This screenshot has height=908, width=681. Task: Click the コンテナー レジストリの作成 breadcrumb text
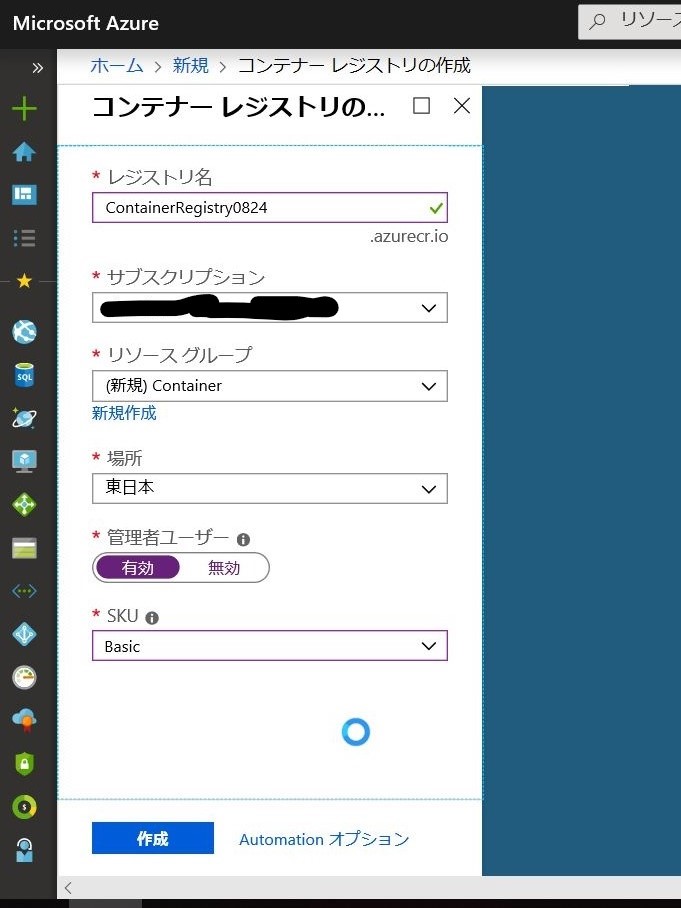pos(354,65)
